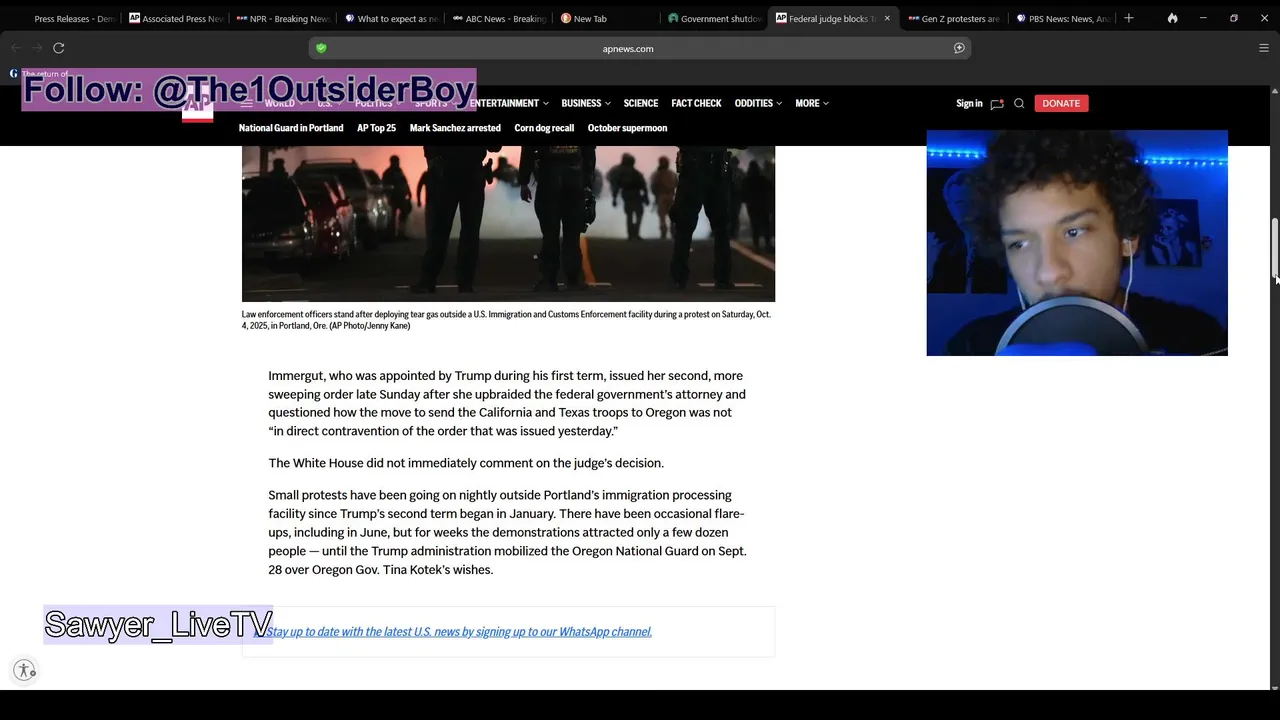Click the green shield icon in address bar
1280x720 pixels.
321,48
